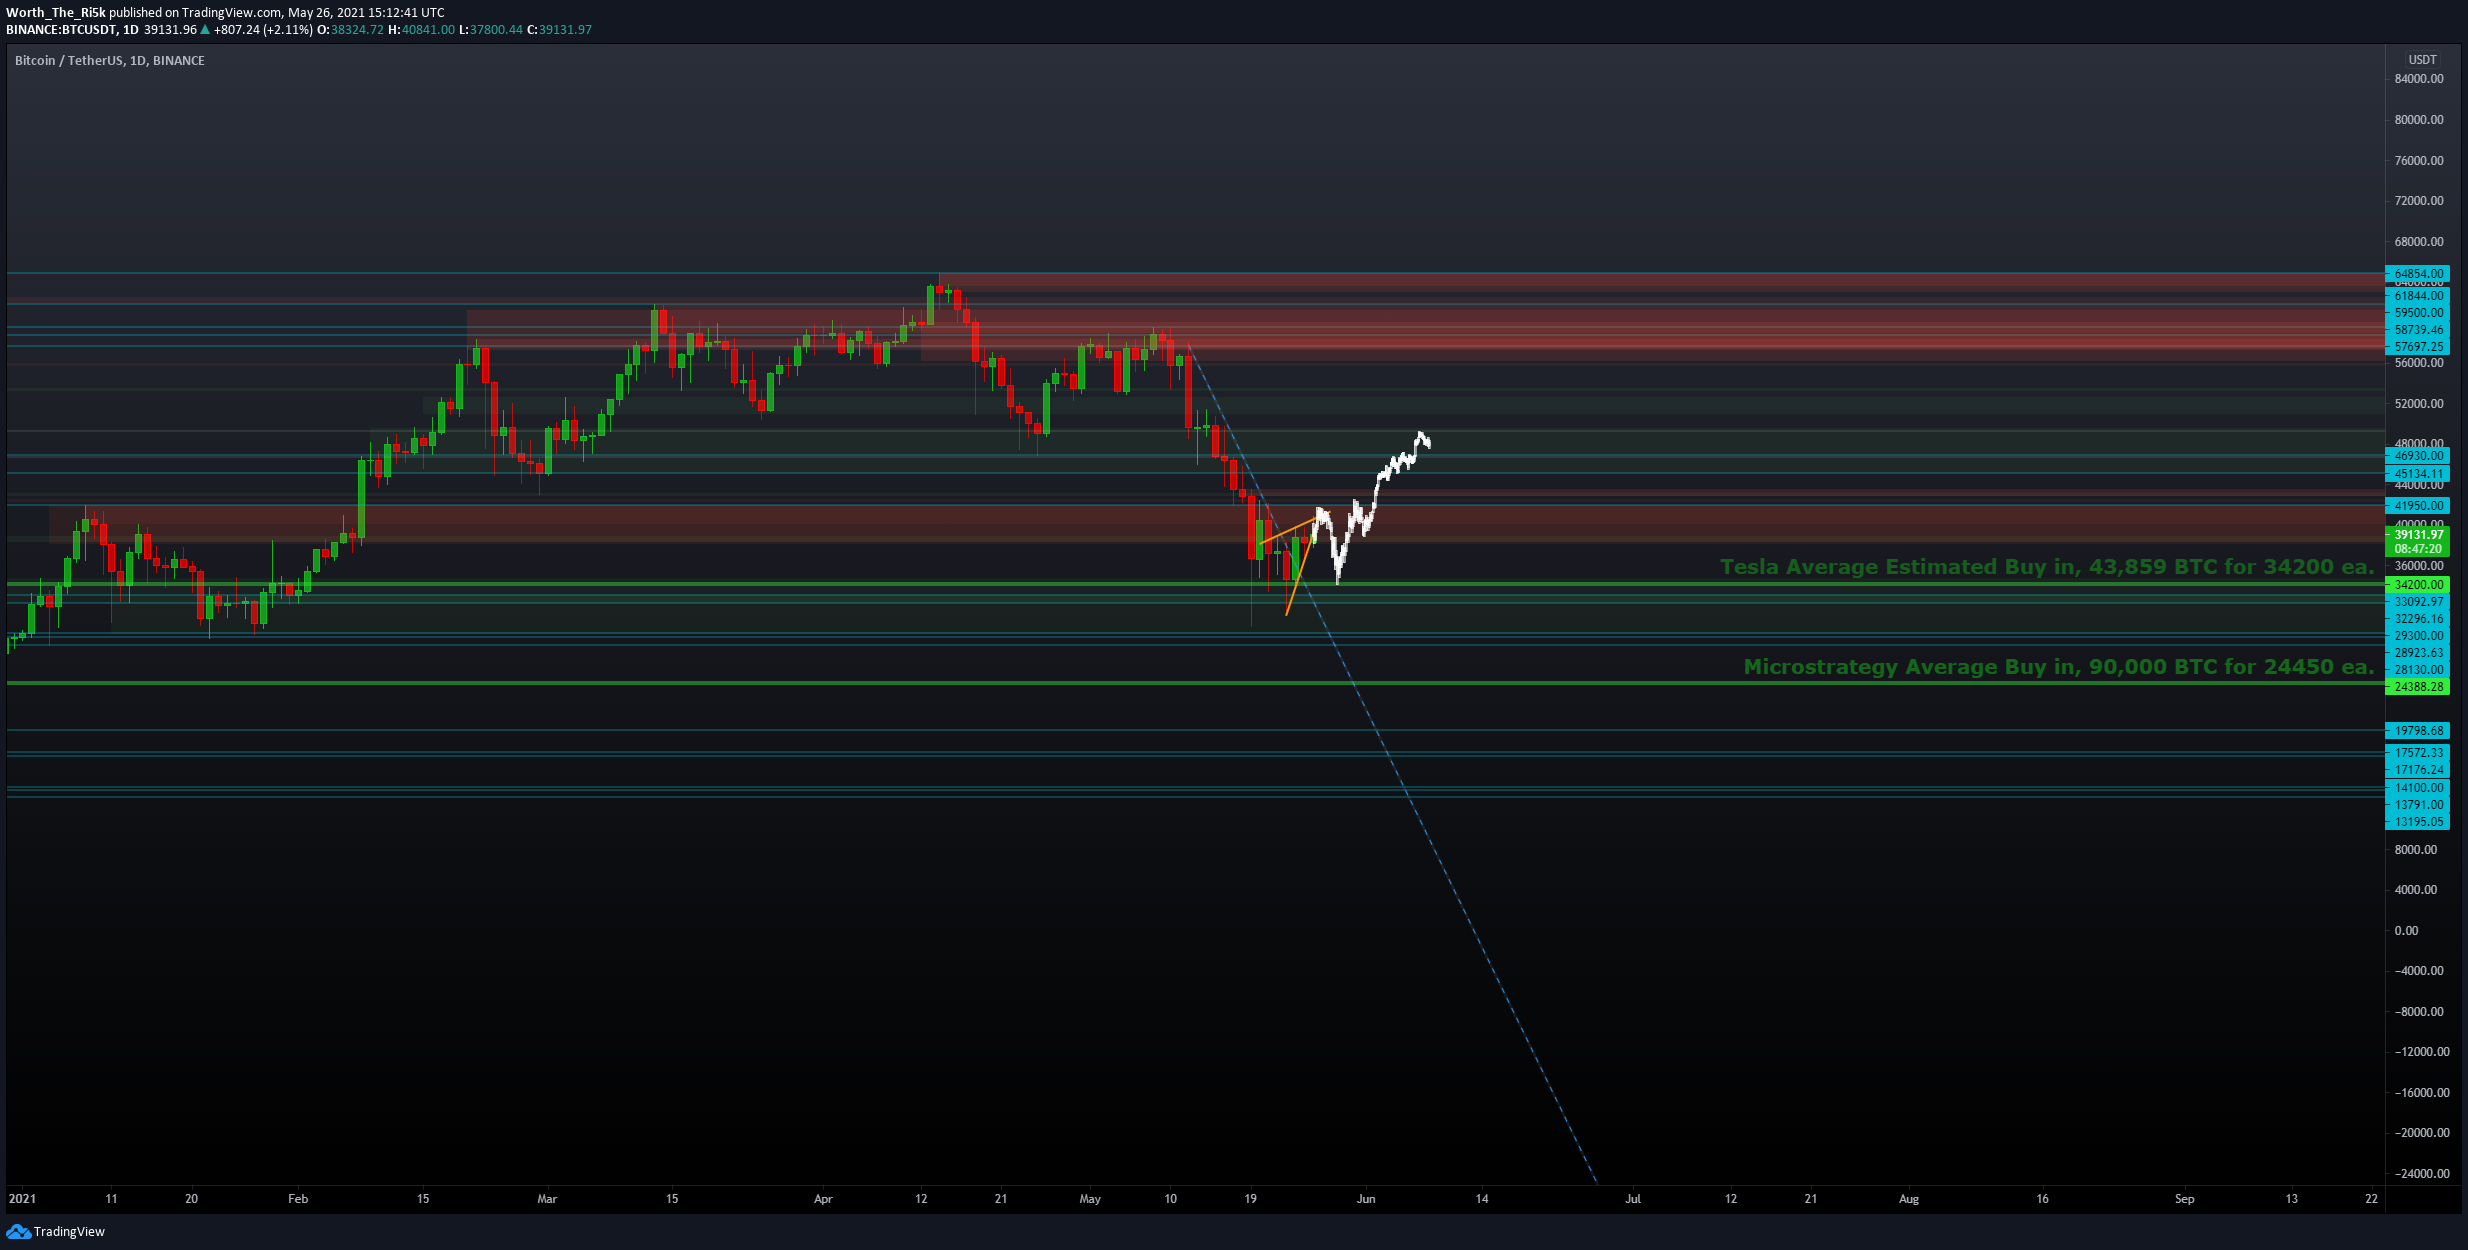The height and width of the screenshot is (1250, 2468).
Task: Click the Tesla Average Estimated Buy in annotation
Action: pyautogui.click(x=2047, y=567)
